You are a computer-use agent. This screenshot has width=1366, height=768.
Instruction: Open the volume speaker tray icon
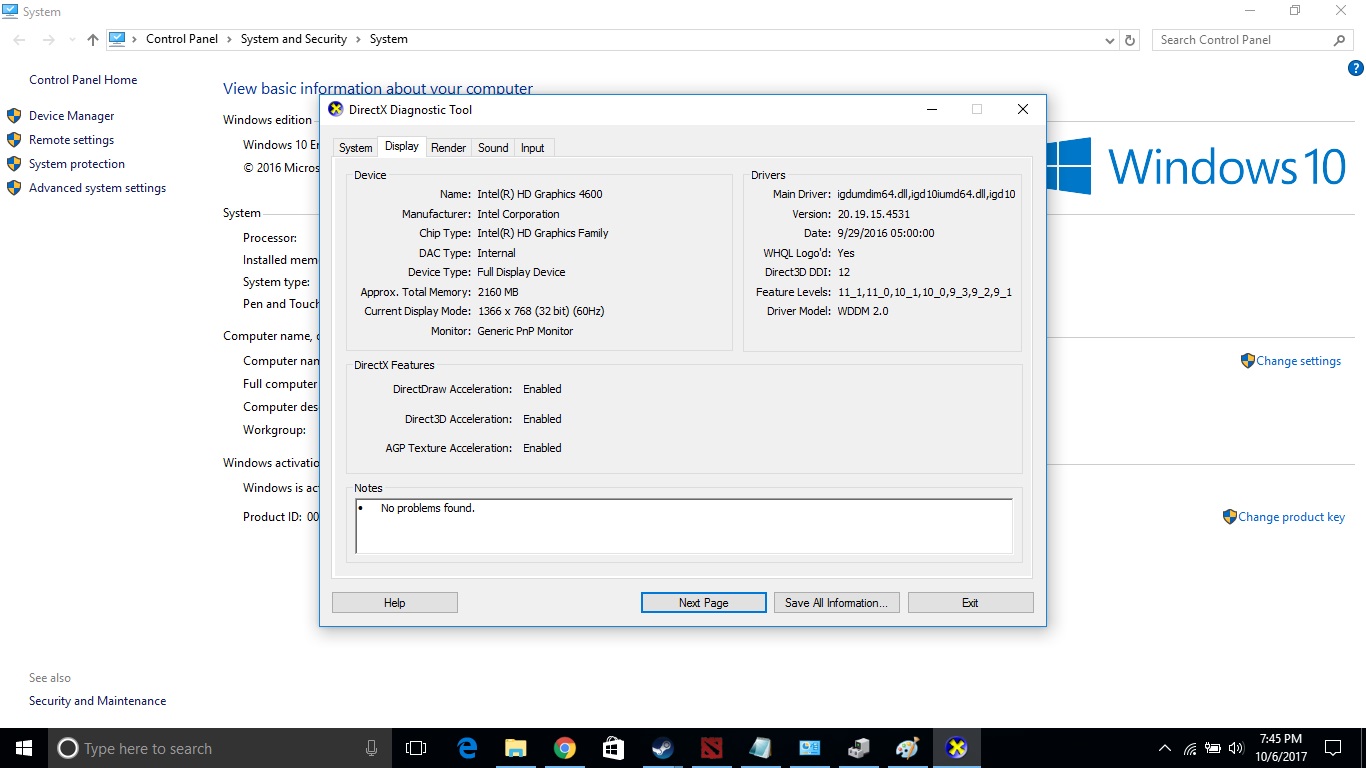(x=1236, y=748)
